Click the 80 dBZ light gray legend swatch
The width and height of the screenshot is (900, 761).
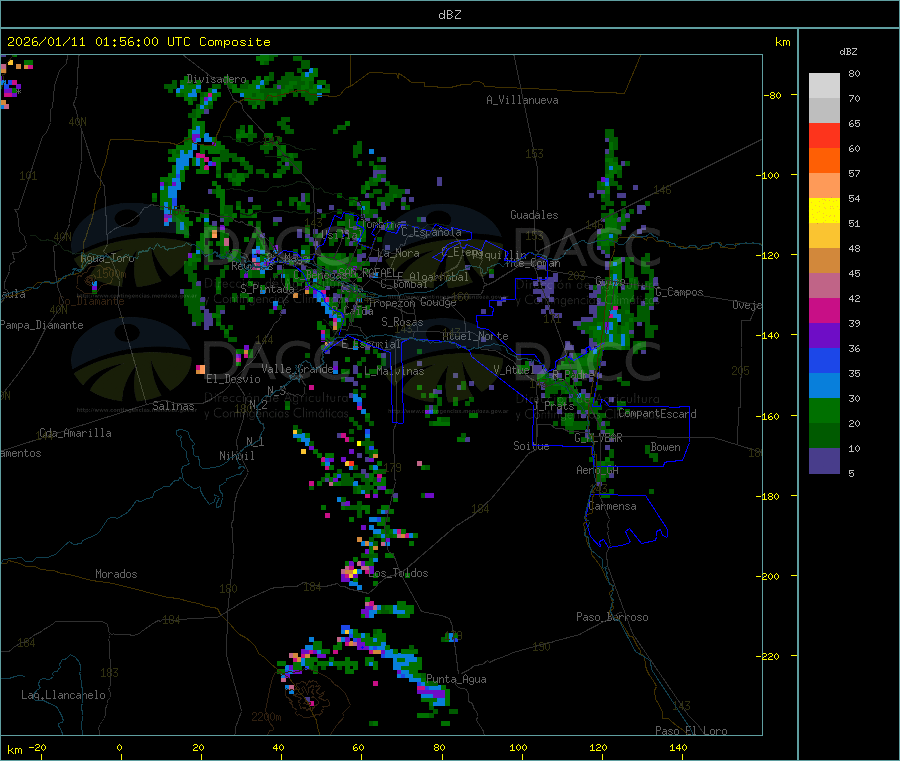(824, 86)
